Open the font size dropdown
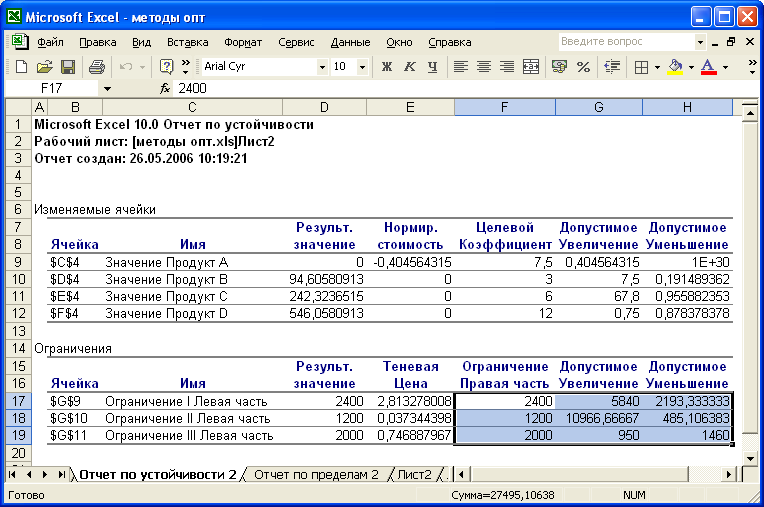This screenshot has width=764, height=507. pyautogui.click(x=362, y=67)
